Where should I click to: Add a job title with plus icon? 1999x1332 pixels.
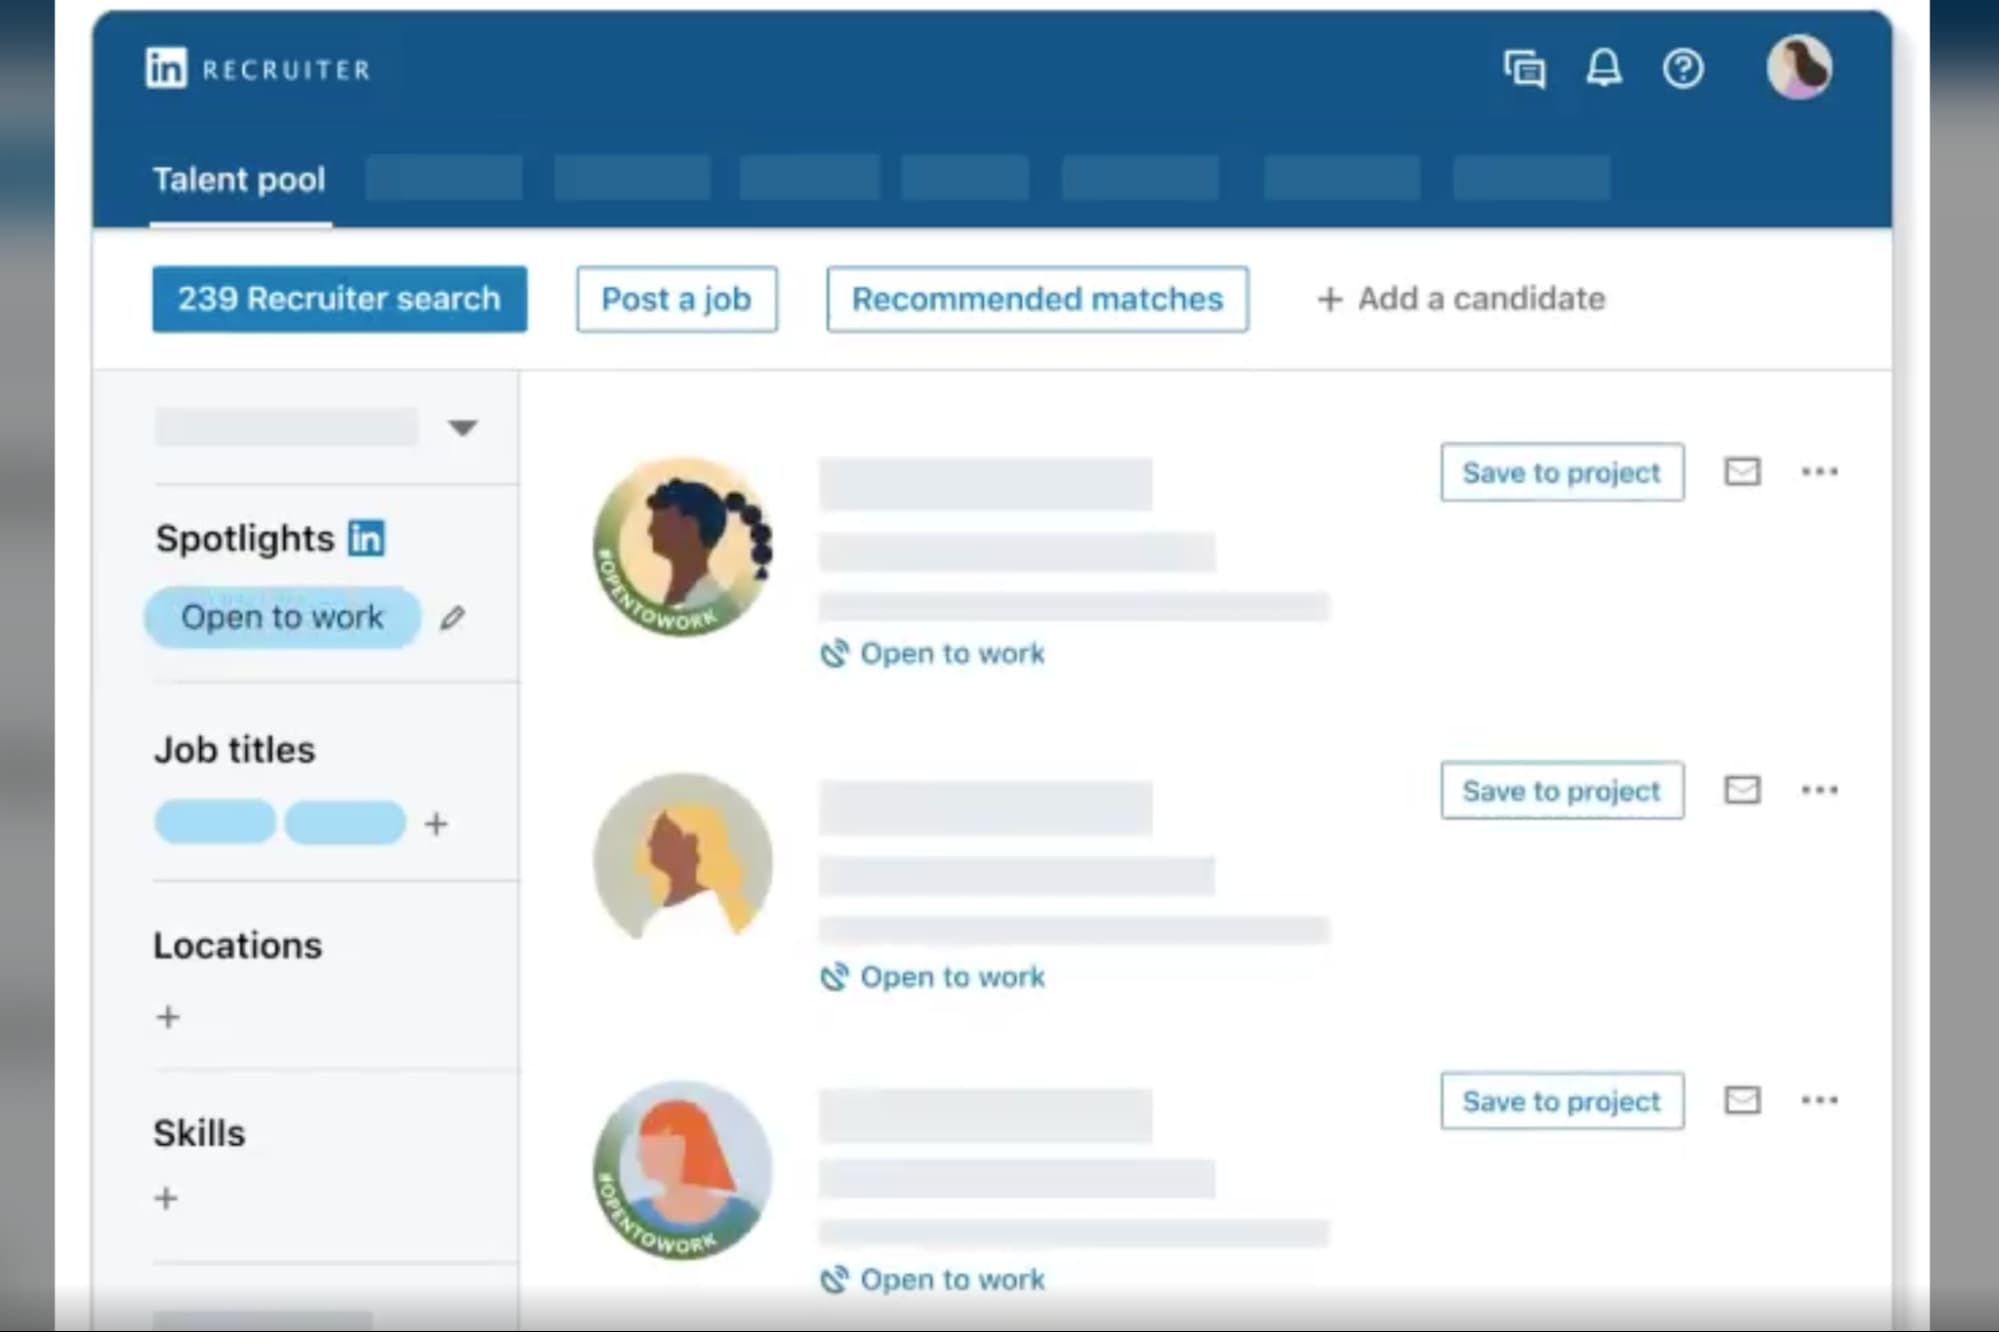click(436, 824)
